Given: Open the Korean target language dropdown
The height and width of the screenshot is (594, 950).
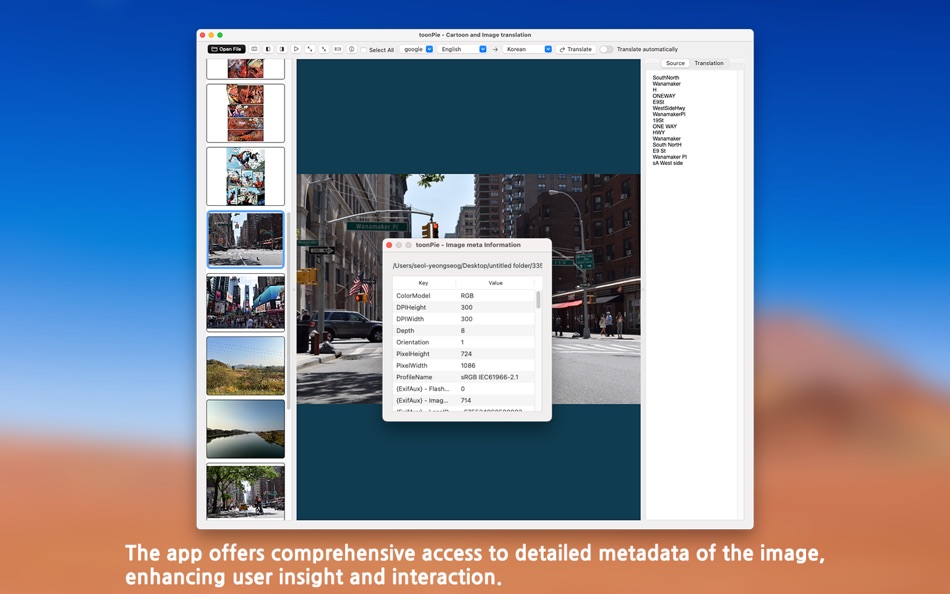Looking at the screenshot, I should click(x=528, y=49).
